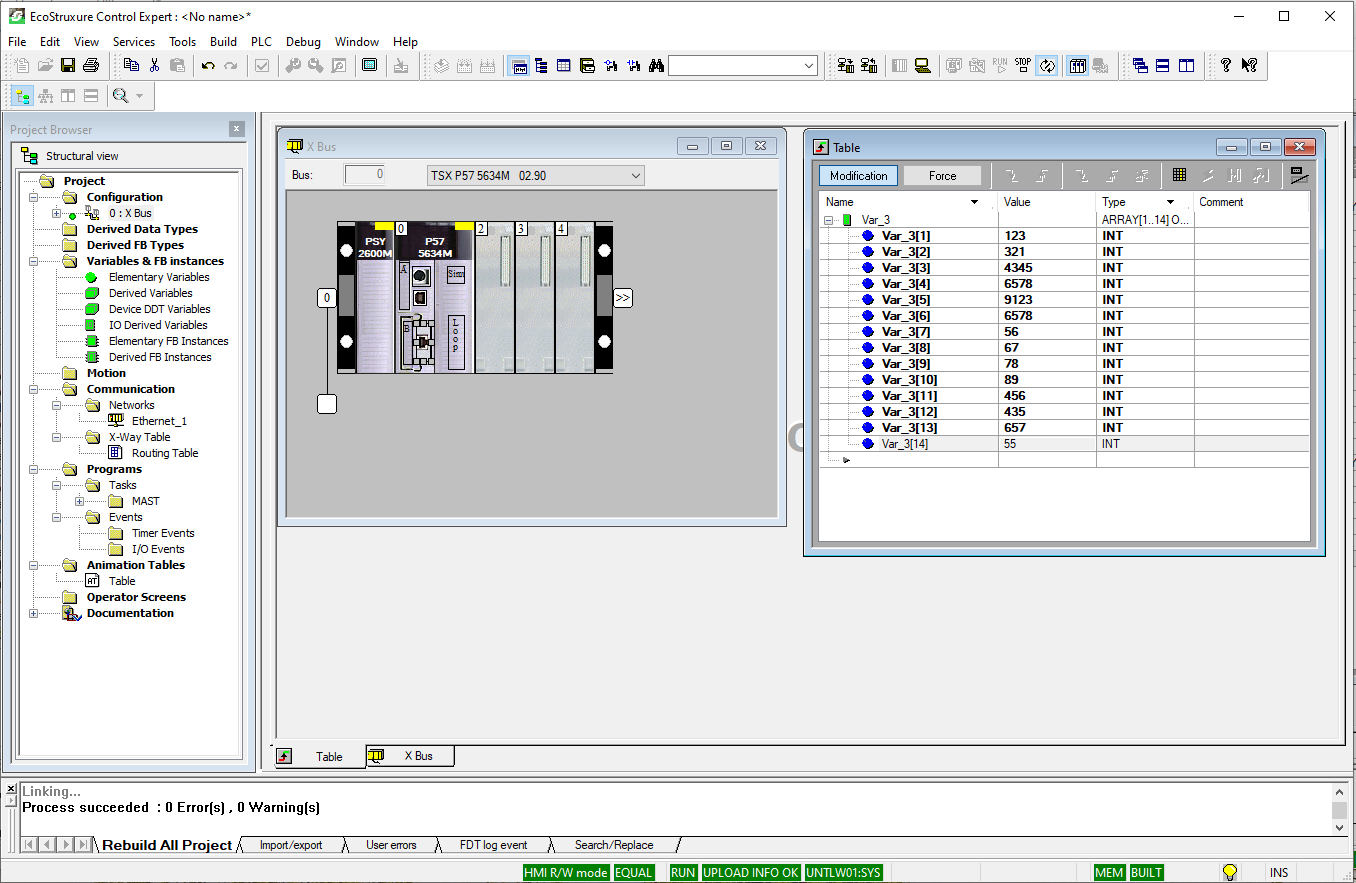The image size is (1356, 883).
Task: Expand the Documentation node
Action: coord(34,613)
